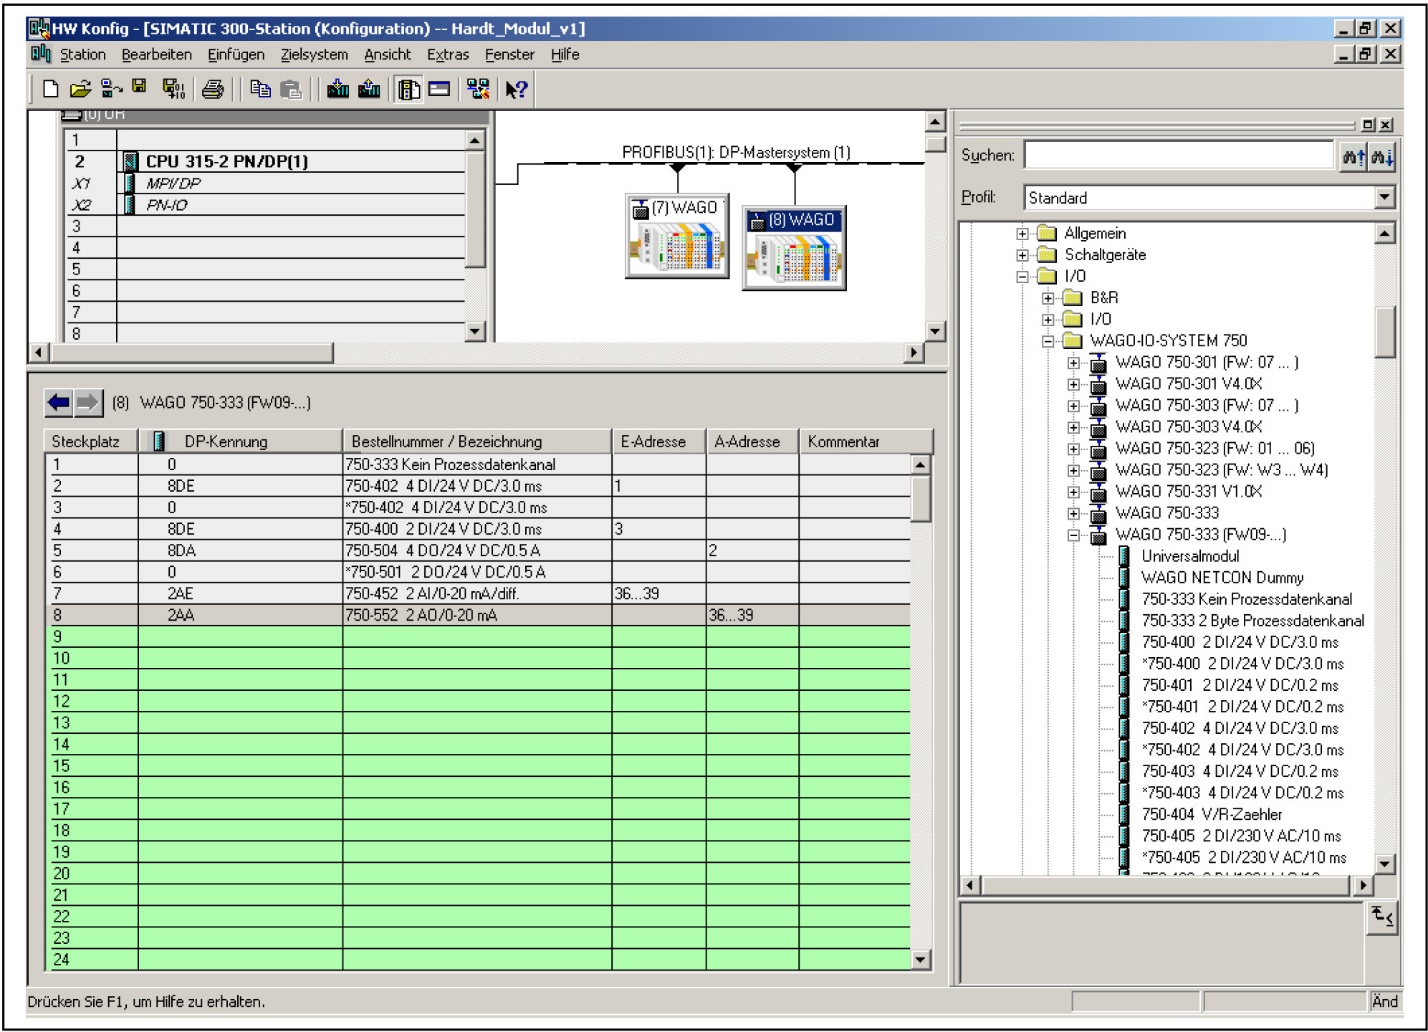Click the 750-404 V/R-Zaehler module icon
This screenshot has width=1428, height=1032.
(x=1124, y=814)
